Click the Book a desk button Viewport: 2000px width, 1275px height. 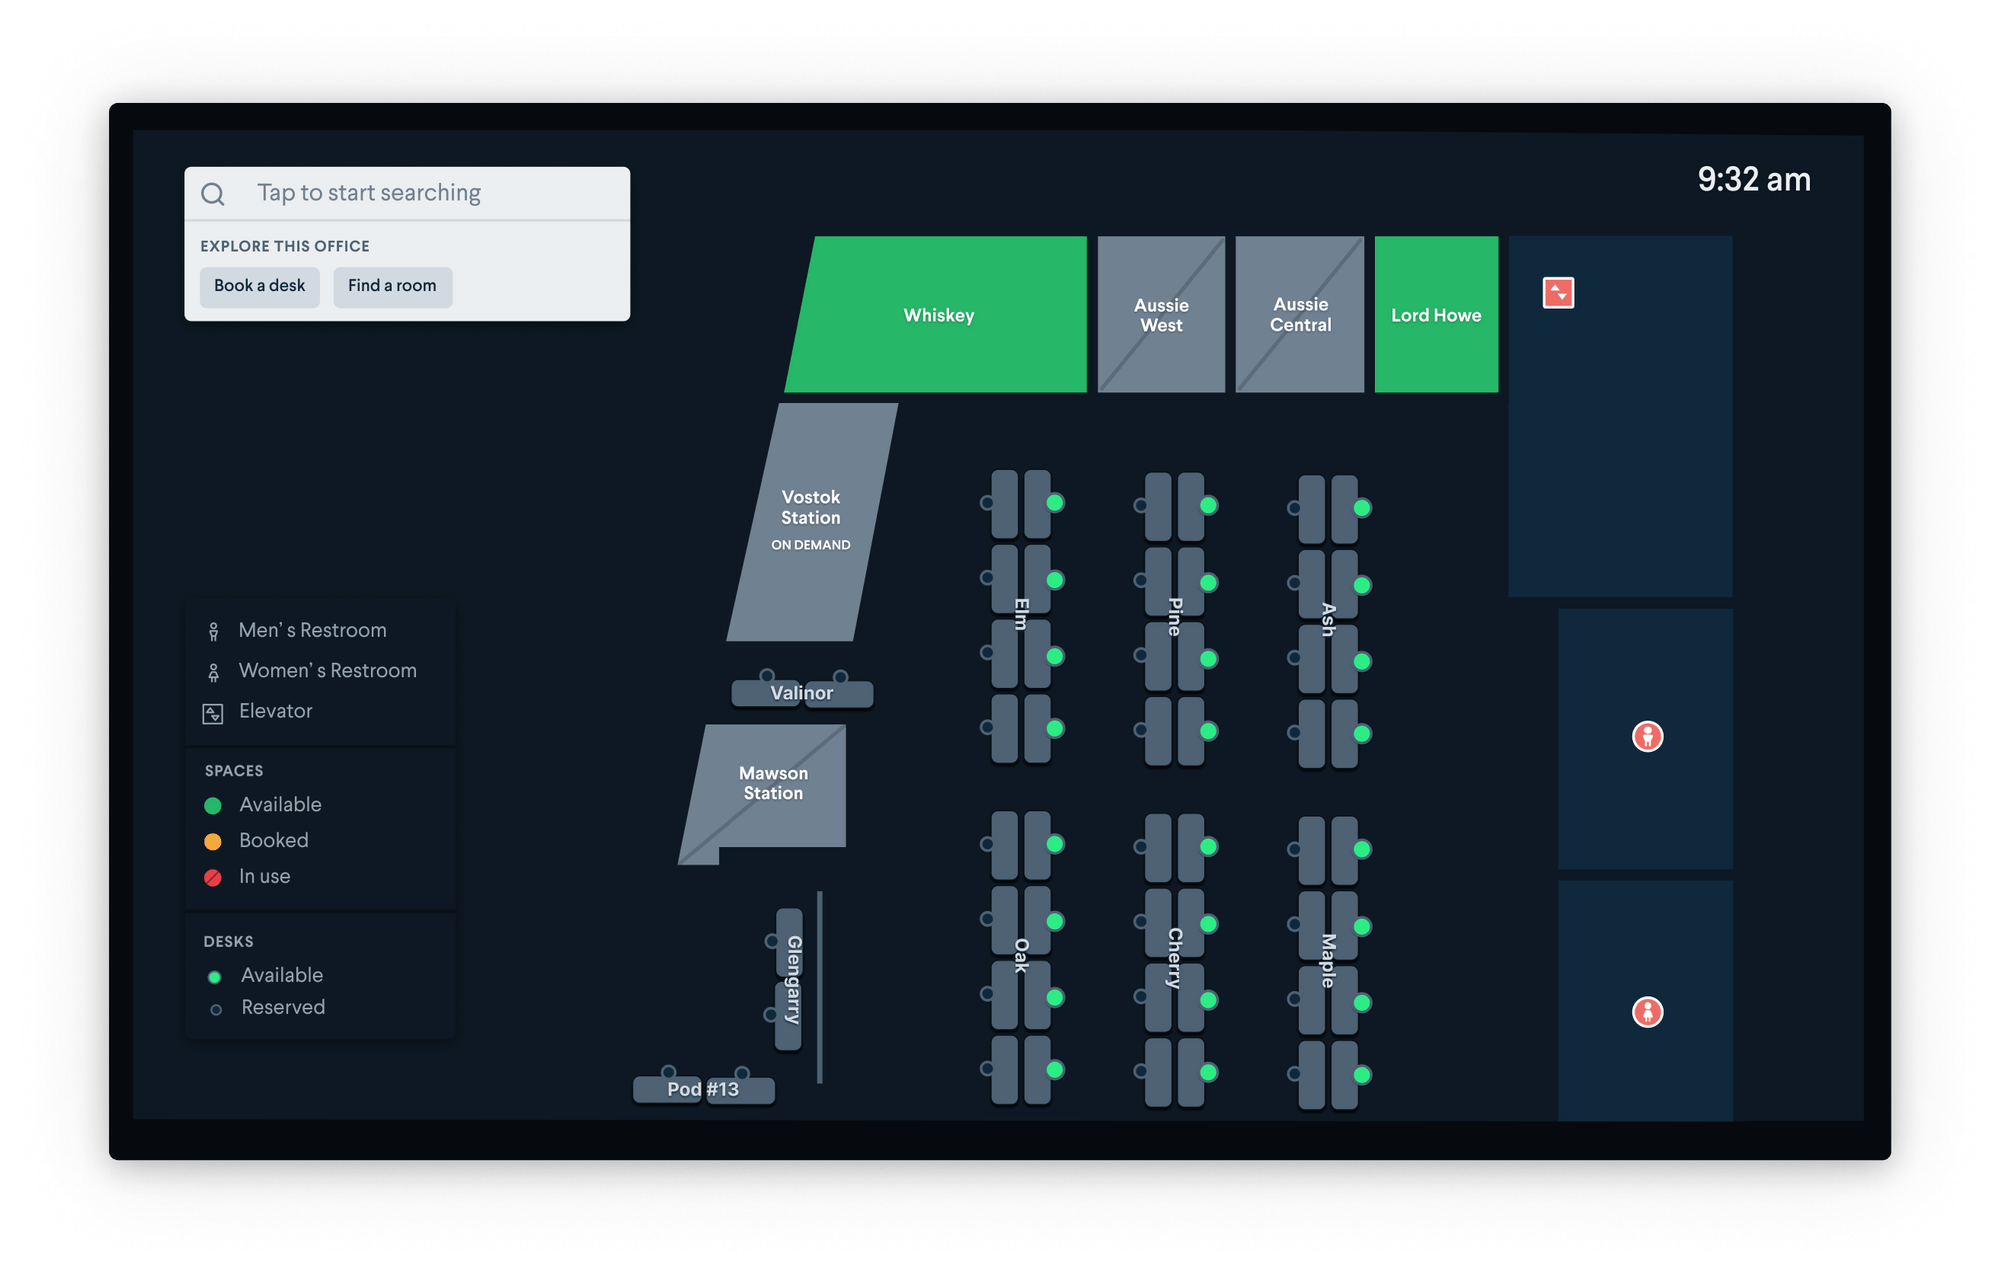259,286
